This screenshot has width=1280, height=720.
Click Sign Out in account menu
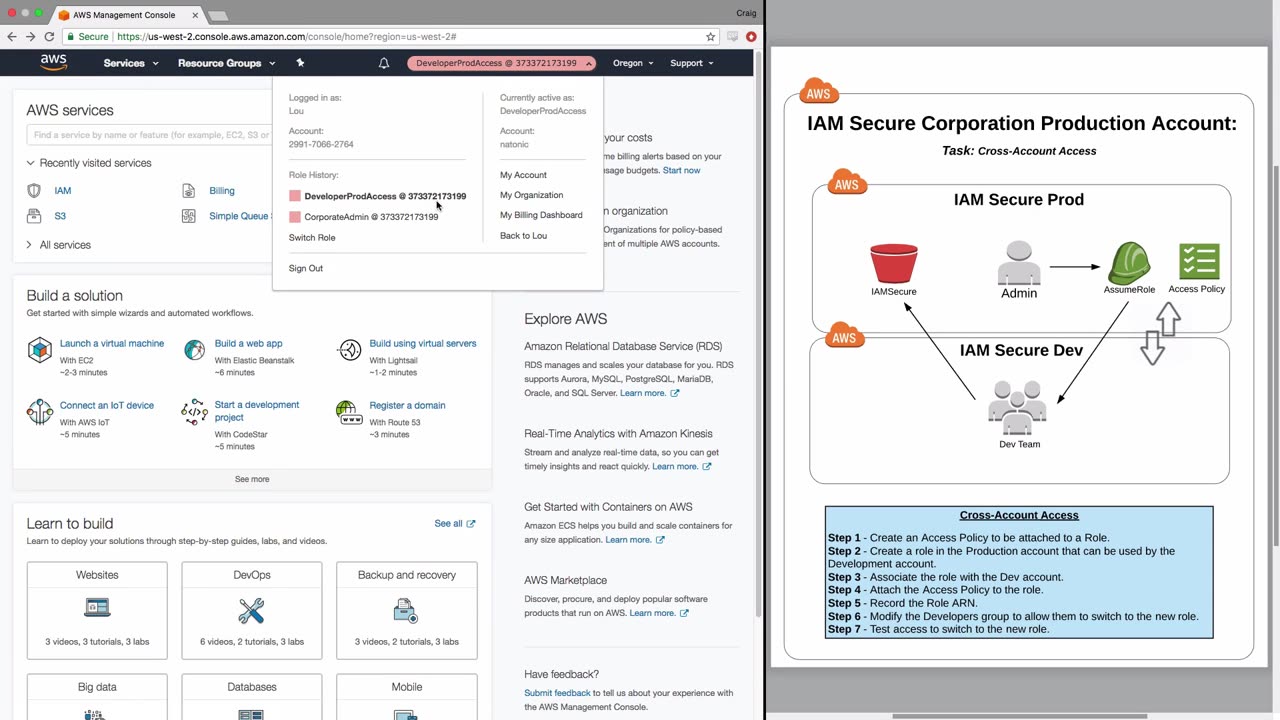[306, 268]
